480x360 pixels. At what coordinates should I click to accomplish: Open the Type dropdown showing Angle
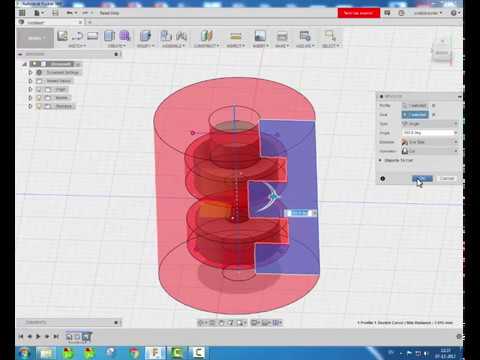(430, 124)
